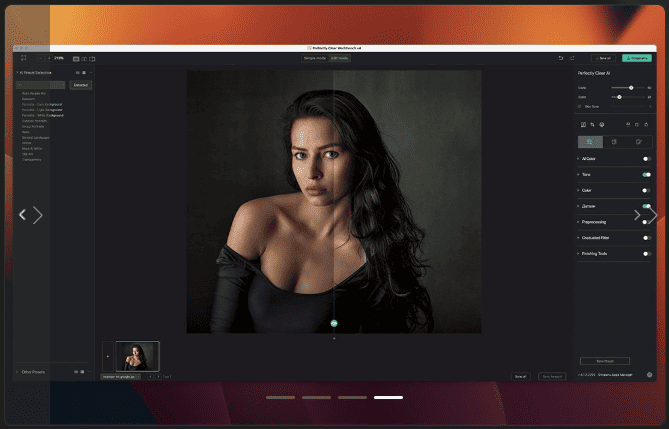The image size is (669, 429).
Task: Click the small collapse arrow below the image
Action: point(334,339)
